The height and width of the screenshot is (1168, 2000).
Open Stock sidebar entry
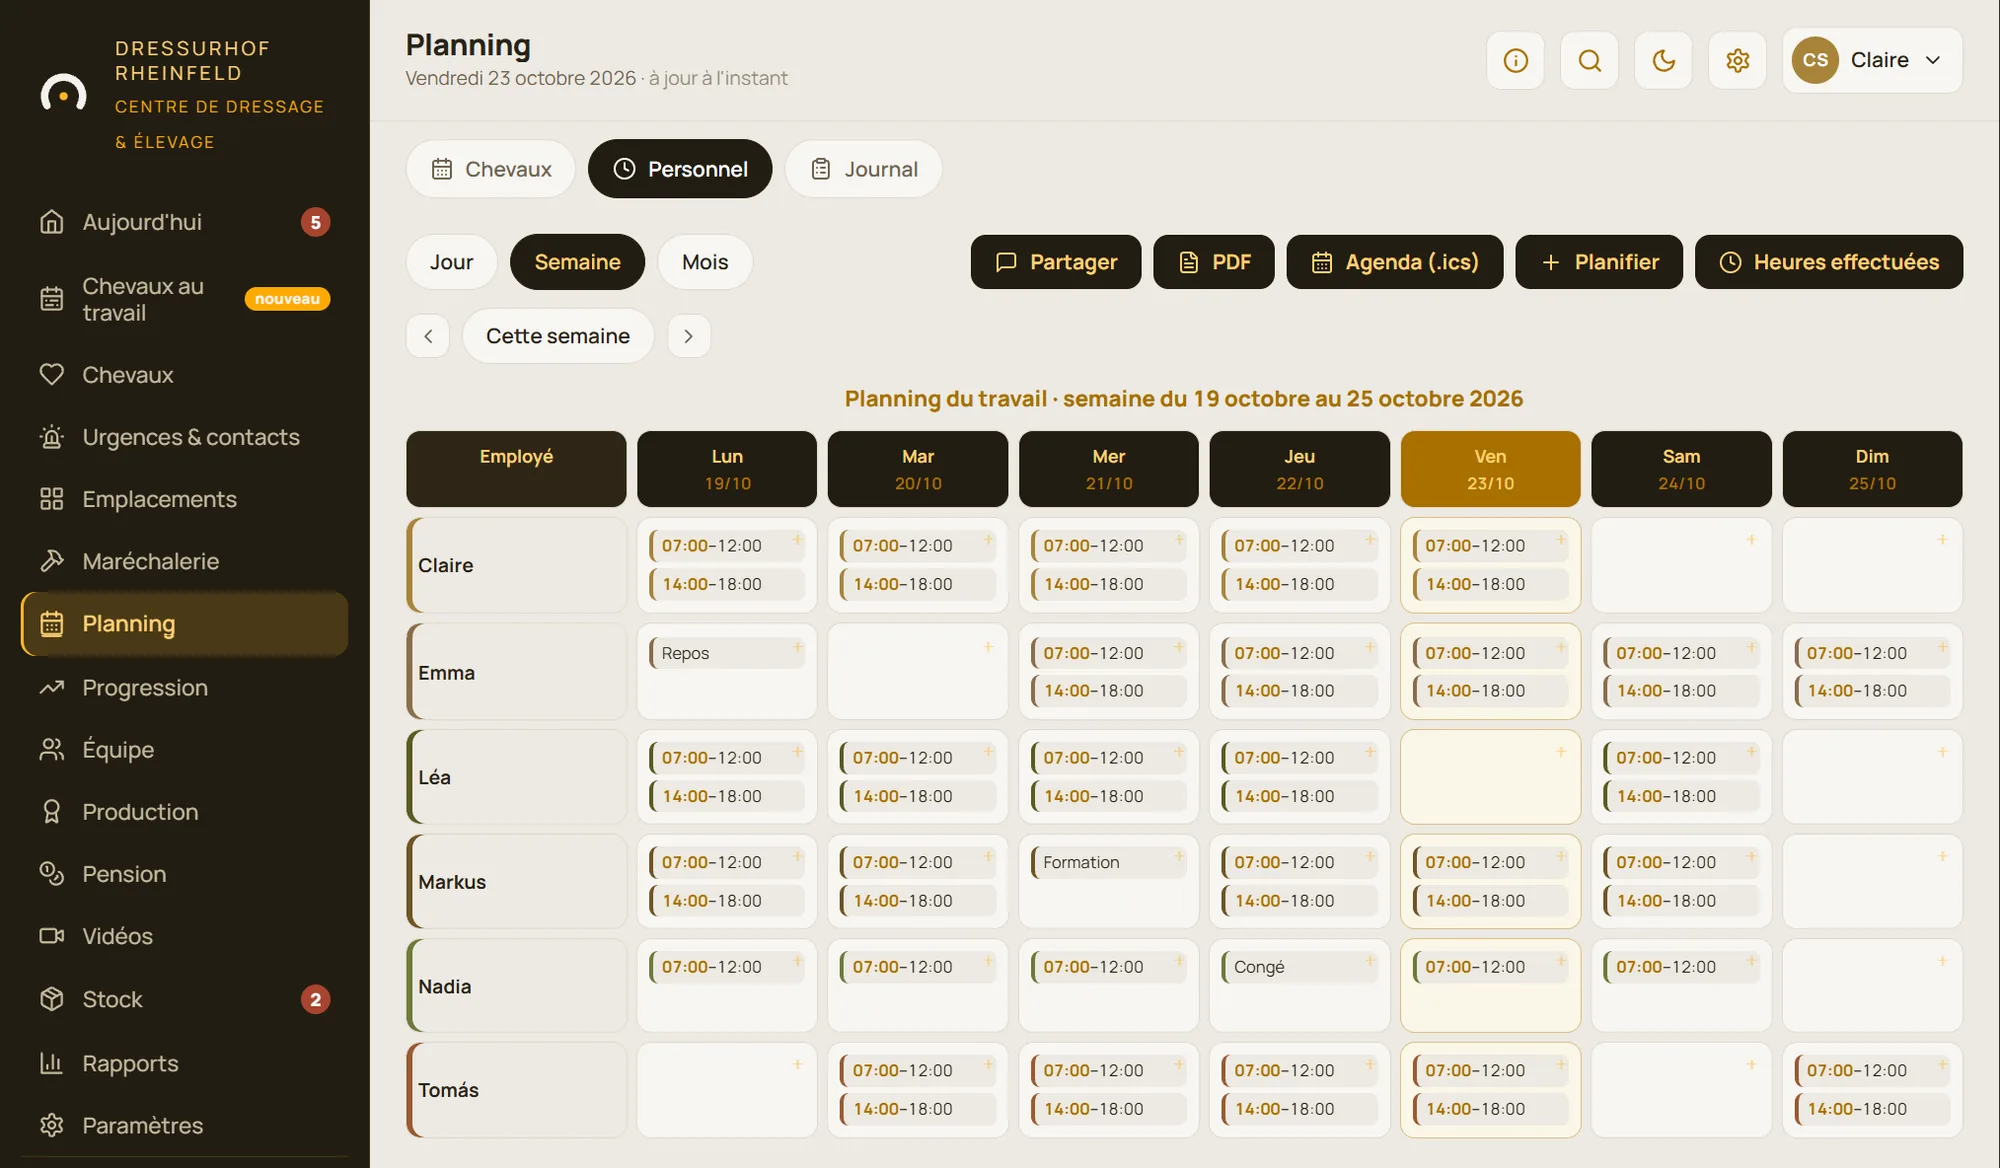click(x=185, y=999)
